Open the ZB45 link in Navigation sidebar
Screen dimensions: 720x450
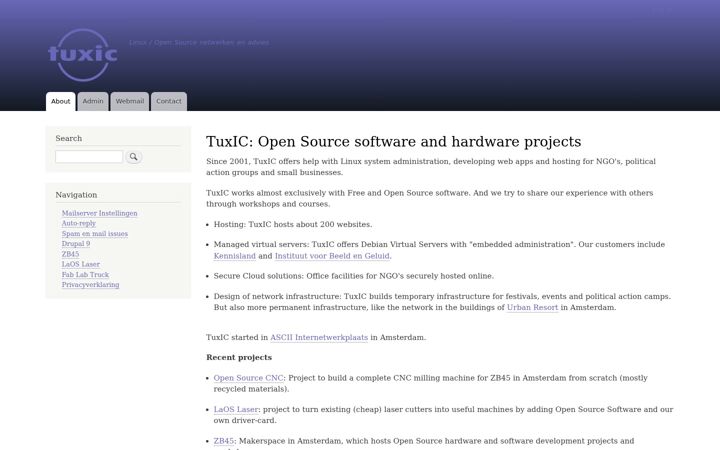click(x=70, y=254)
